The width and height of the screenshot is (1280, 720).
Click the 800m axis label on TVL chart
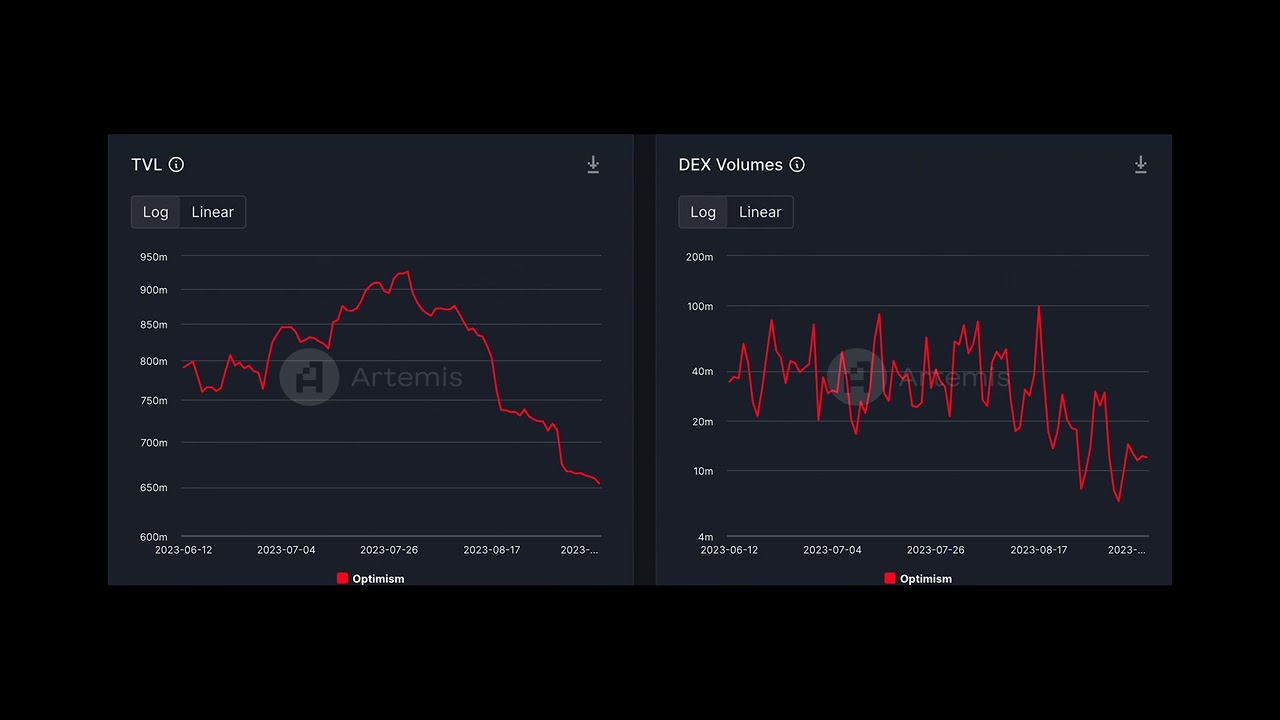(x=154, y=361)
